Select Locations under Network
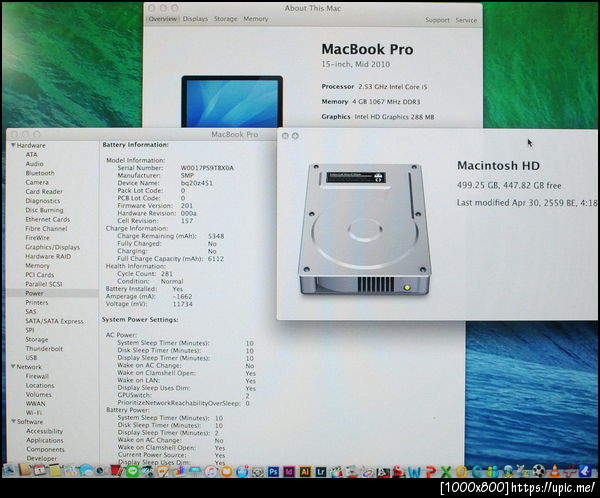Image resolution: width=600 pixels, height=498 pixels. [x=40, y=385]
